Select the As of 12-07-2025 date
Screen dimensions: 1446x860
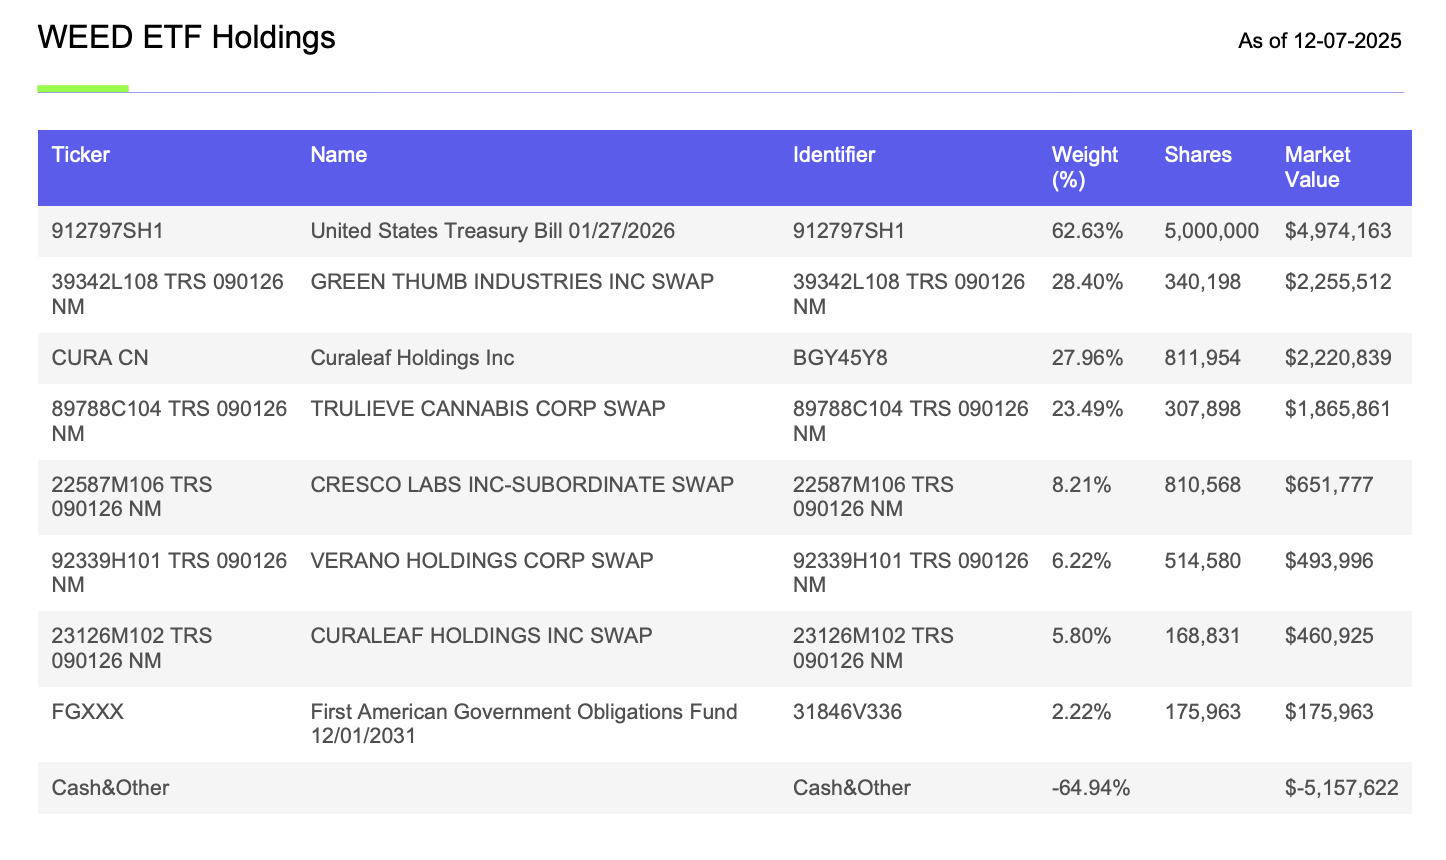1319,41
